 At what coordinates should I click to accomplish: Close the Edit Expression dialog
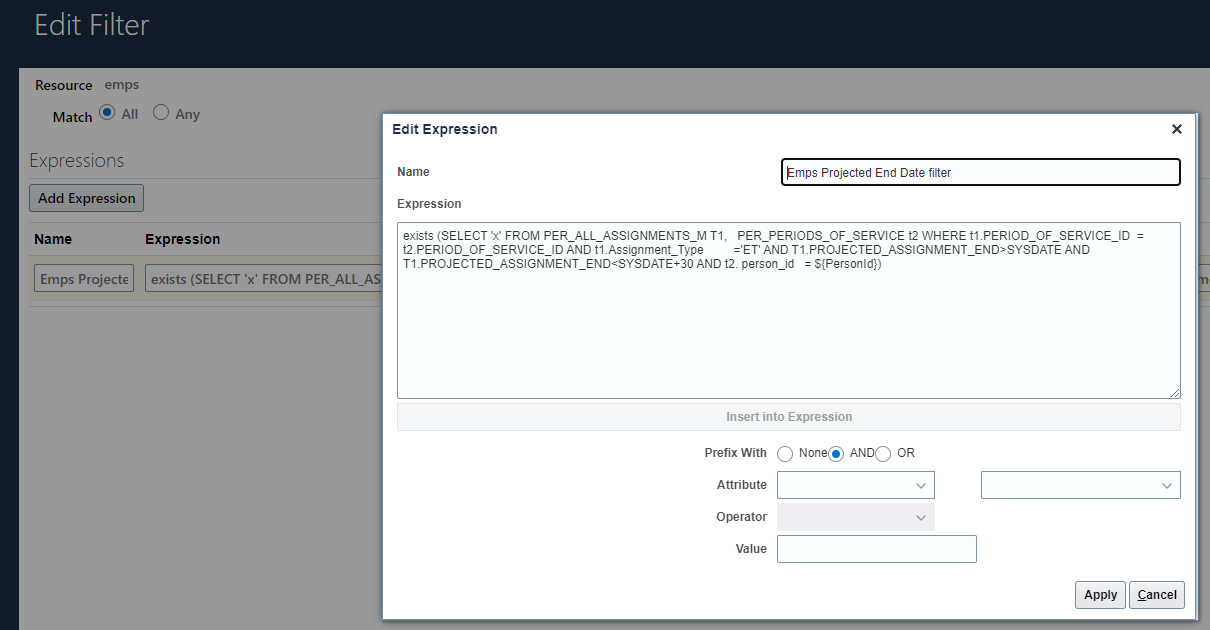pyautogui.click(x=1176, y=129)
